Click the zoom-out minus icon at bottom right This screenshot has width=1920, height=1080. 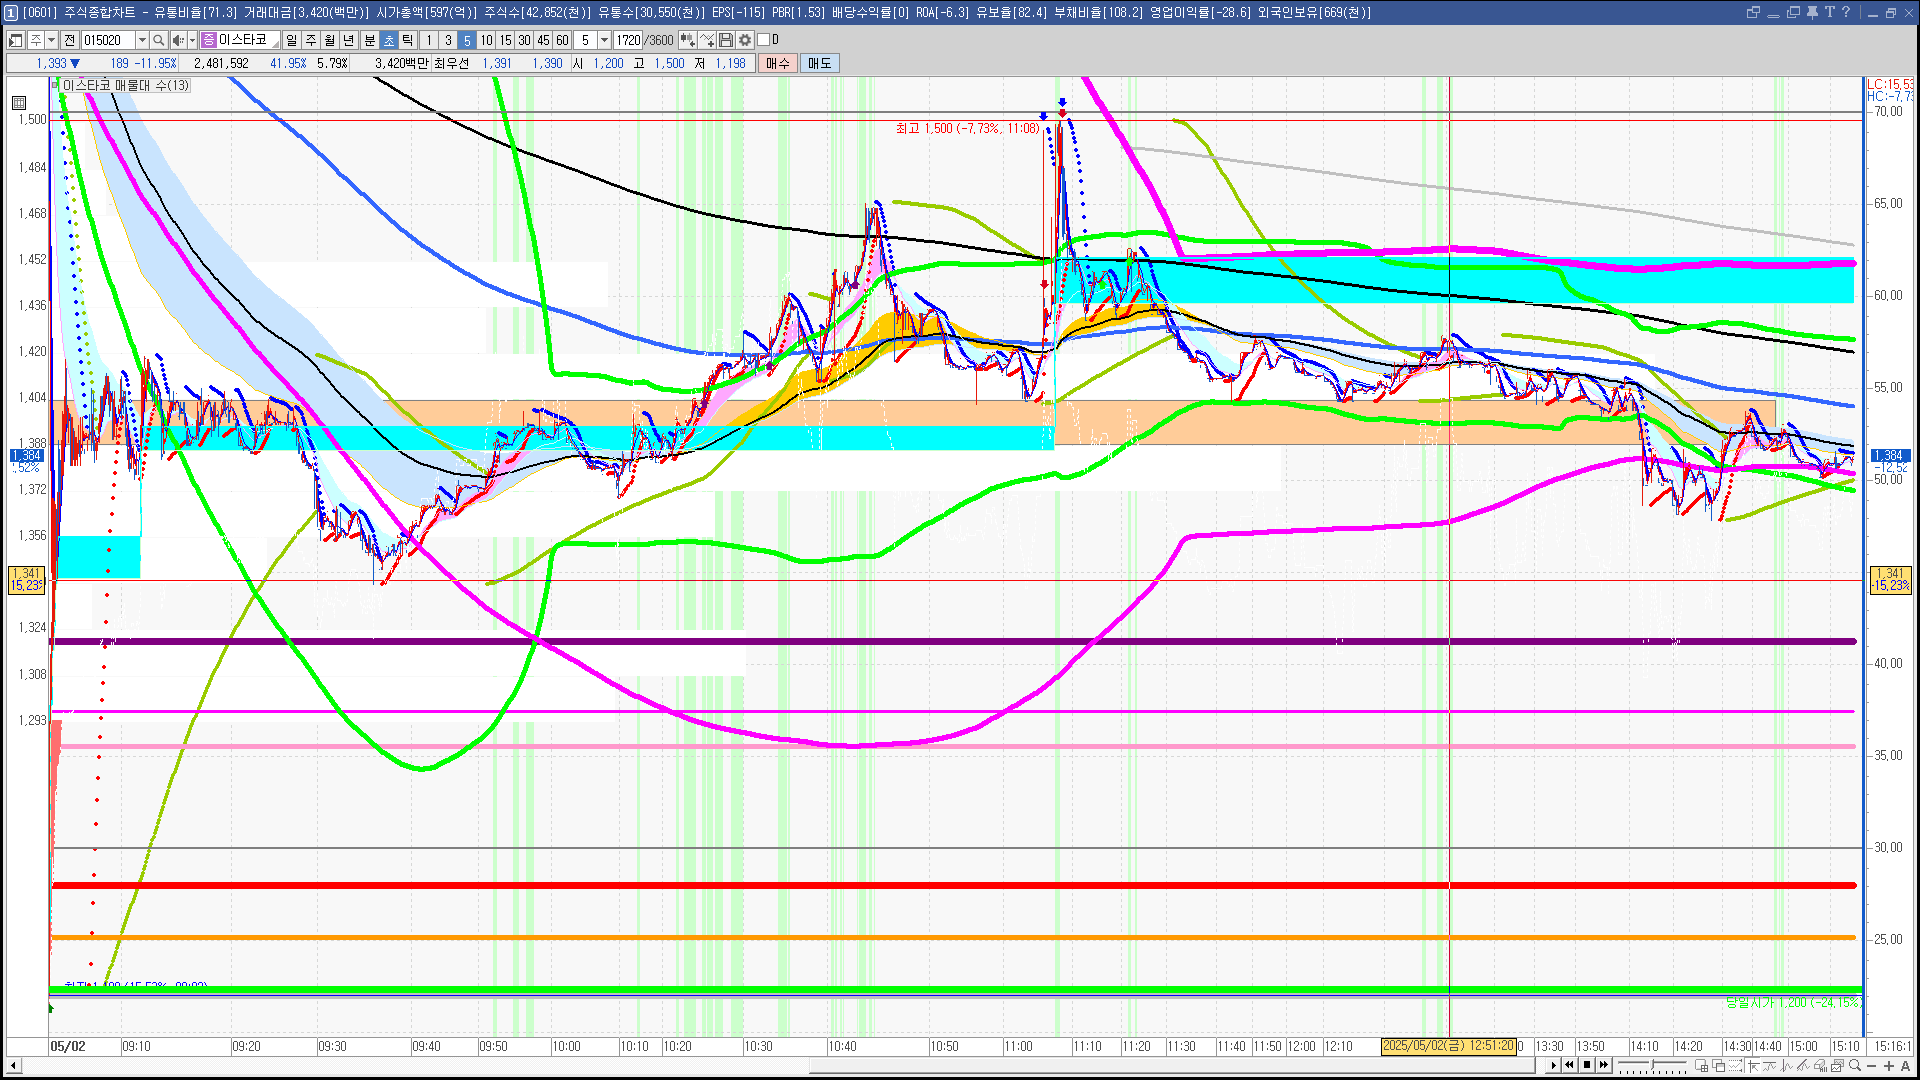click(1871, 1065)
